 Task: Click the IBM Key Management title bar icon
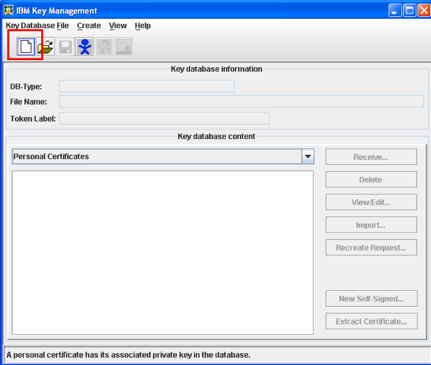[8, 10]
